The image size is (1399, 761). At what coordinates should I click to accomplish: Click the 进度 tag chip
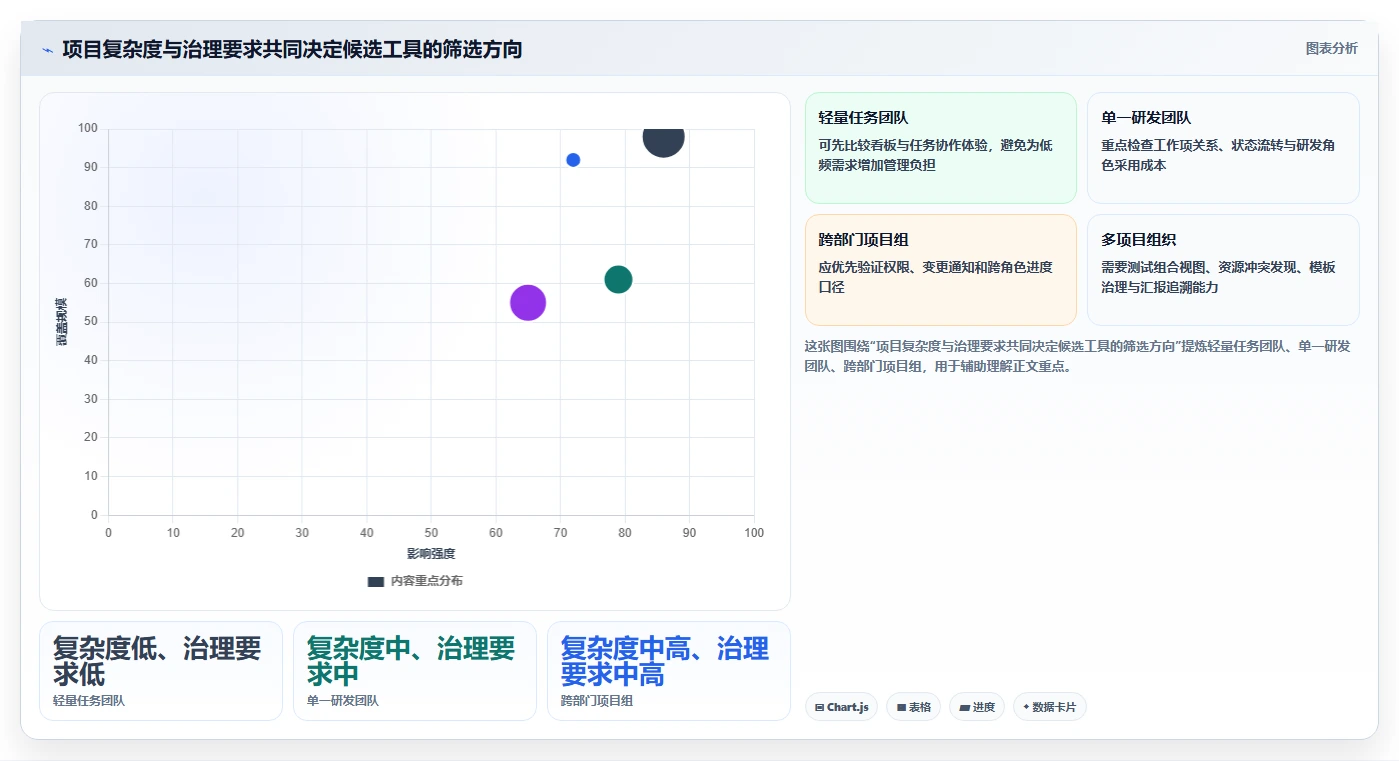pos(977,707)
